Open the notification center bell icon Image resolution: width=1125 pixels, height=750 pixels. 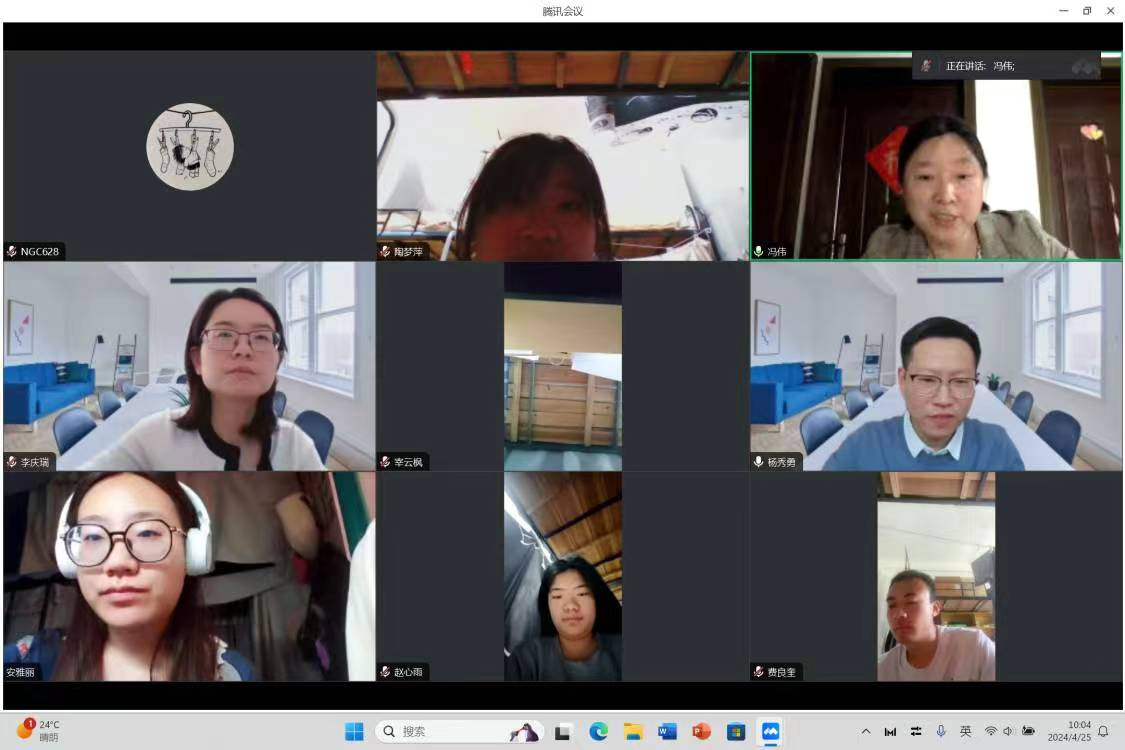pos(1103,731)
